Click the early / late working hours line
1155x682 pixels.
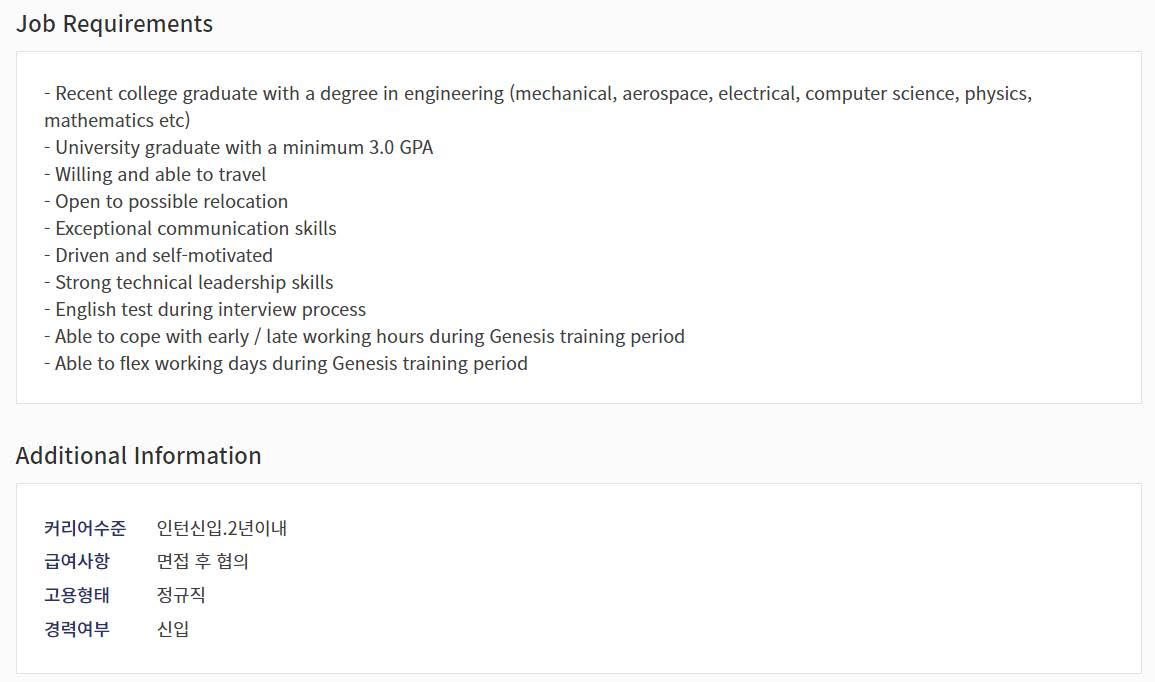pos(365,337)
